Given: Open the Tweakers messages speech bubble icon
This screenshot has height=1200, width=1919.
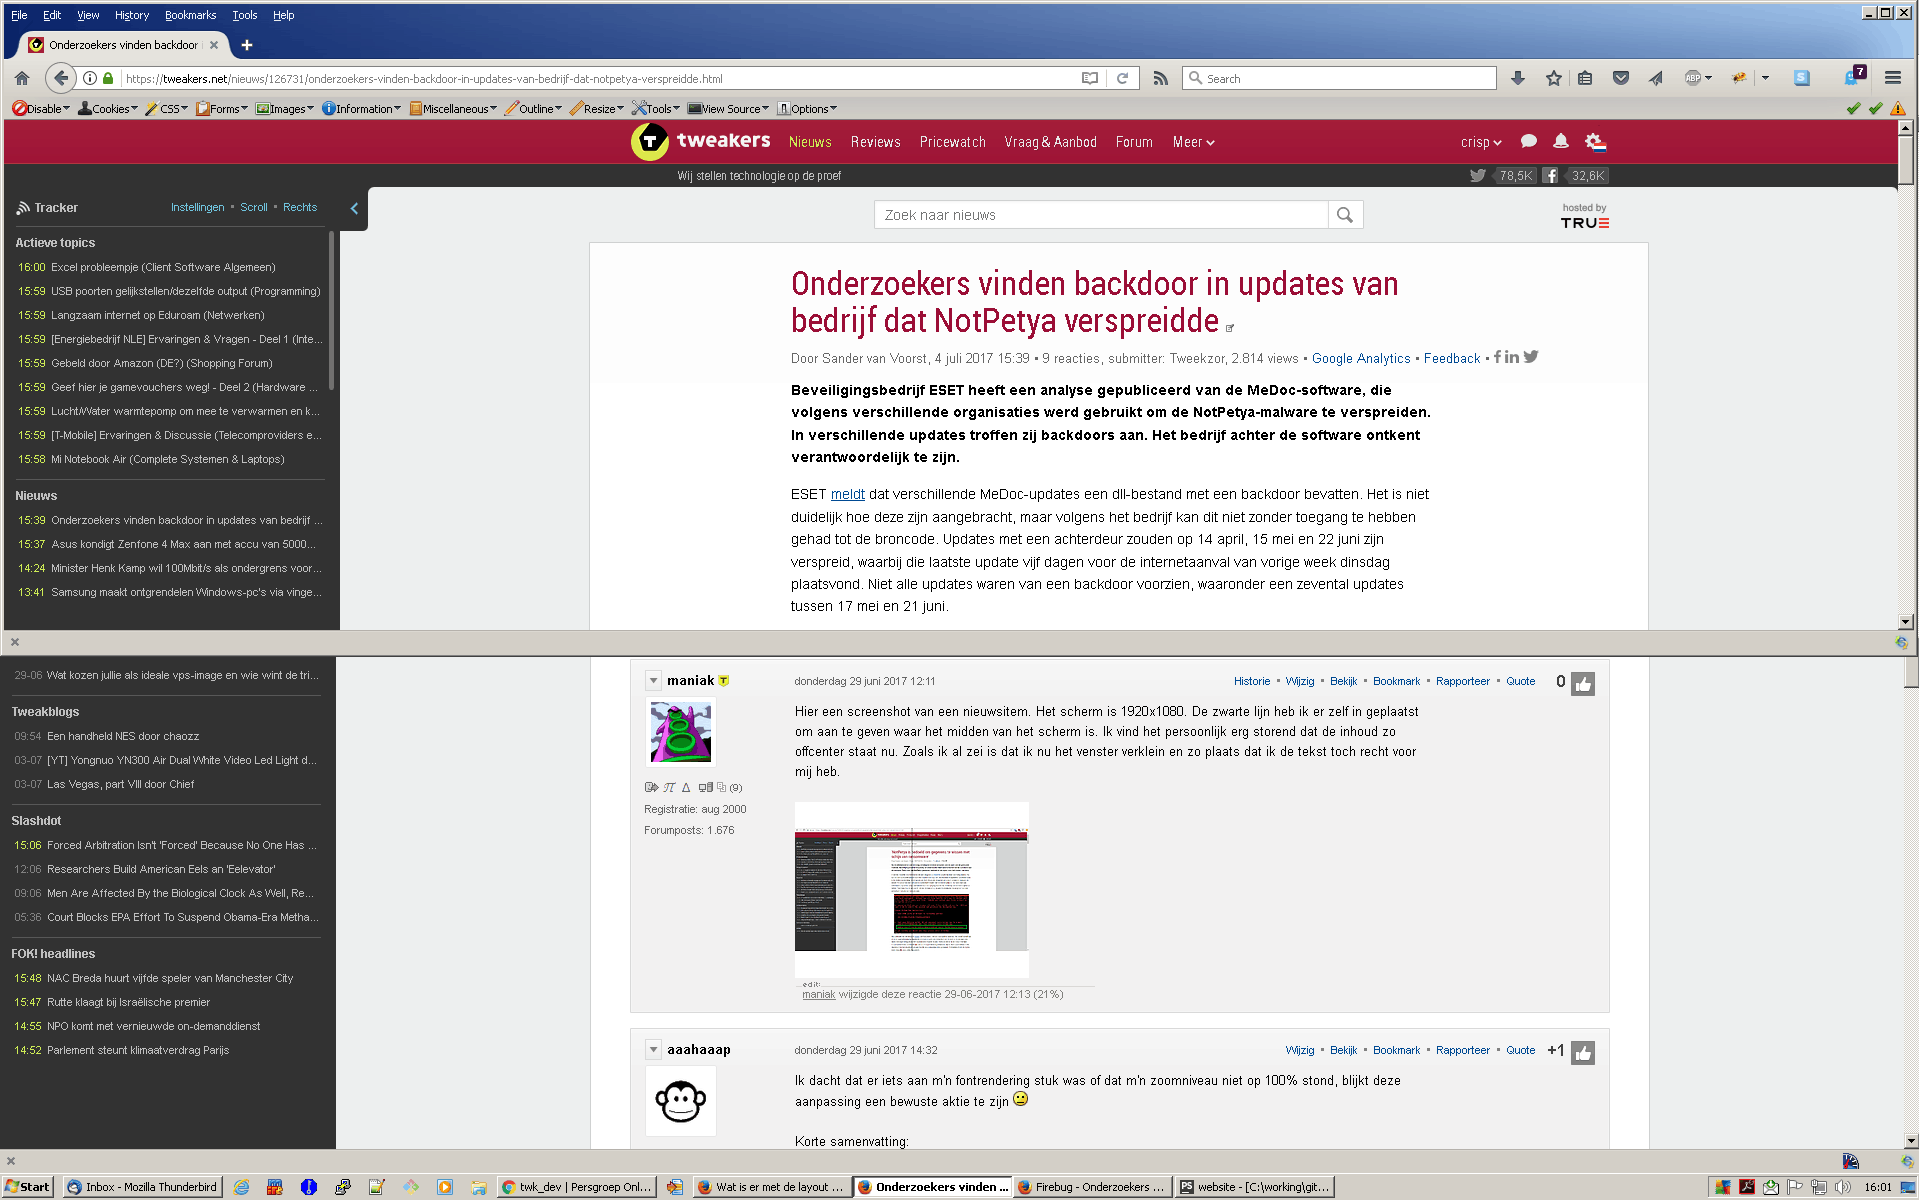Looking at the screenshot, I should click(x=1528, y=142).
